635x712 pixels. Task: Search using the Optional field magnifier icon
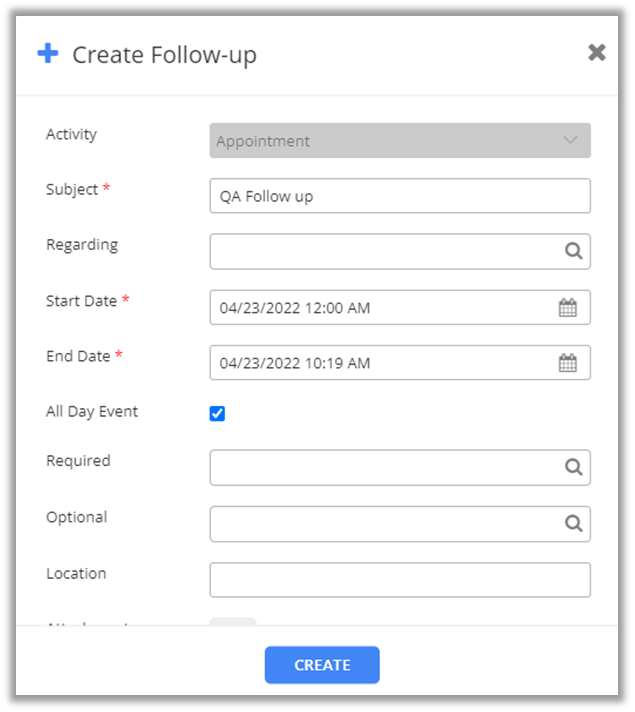(573, 523)
